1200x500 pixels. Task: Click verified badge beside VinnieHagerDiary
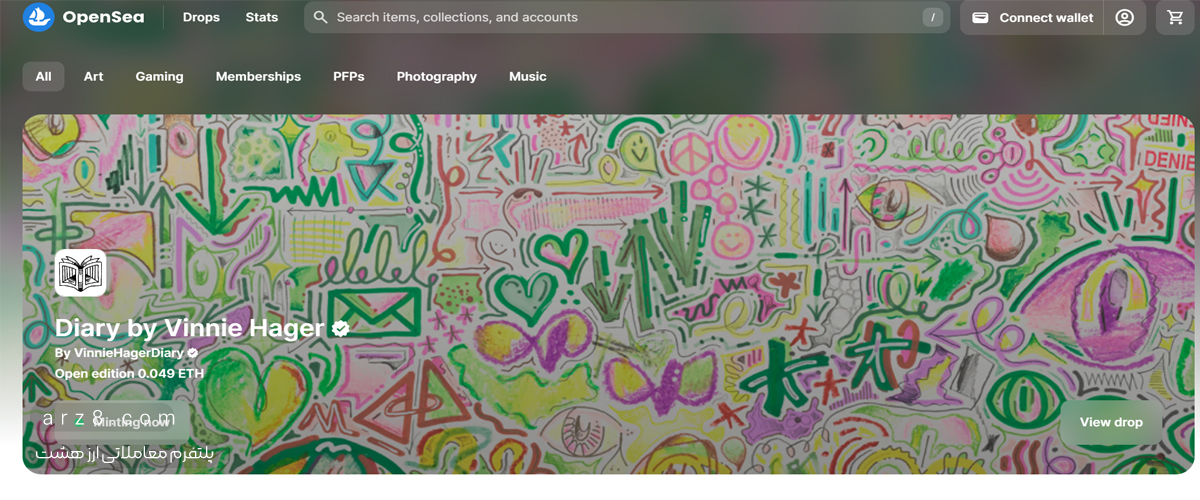tap(192, 353)
